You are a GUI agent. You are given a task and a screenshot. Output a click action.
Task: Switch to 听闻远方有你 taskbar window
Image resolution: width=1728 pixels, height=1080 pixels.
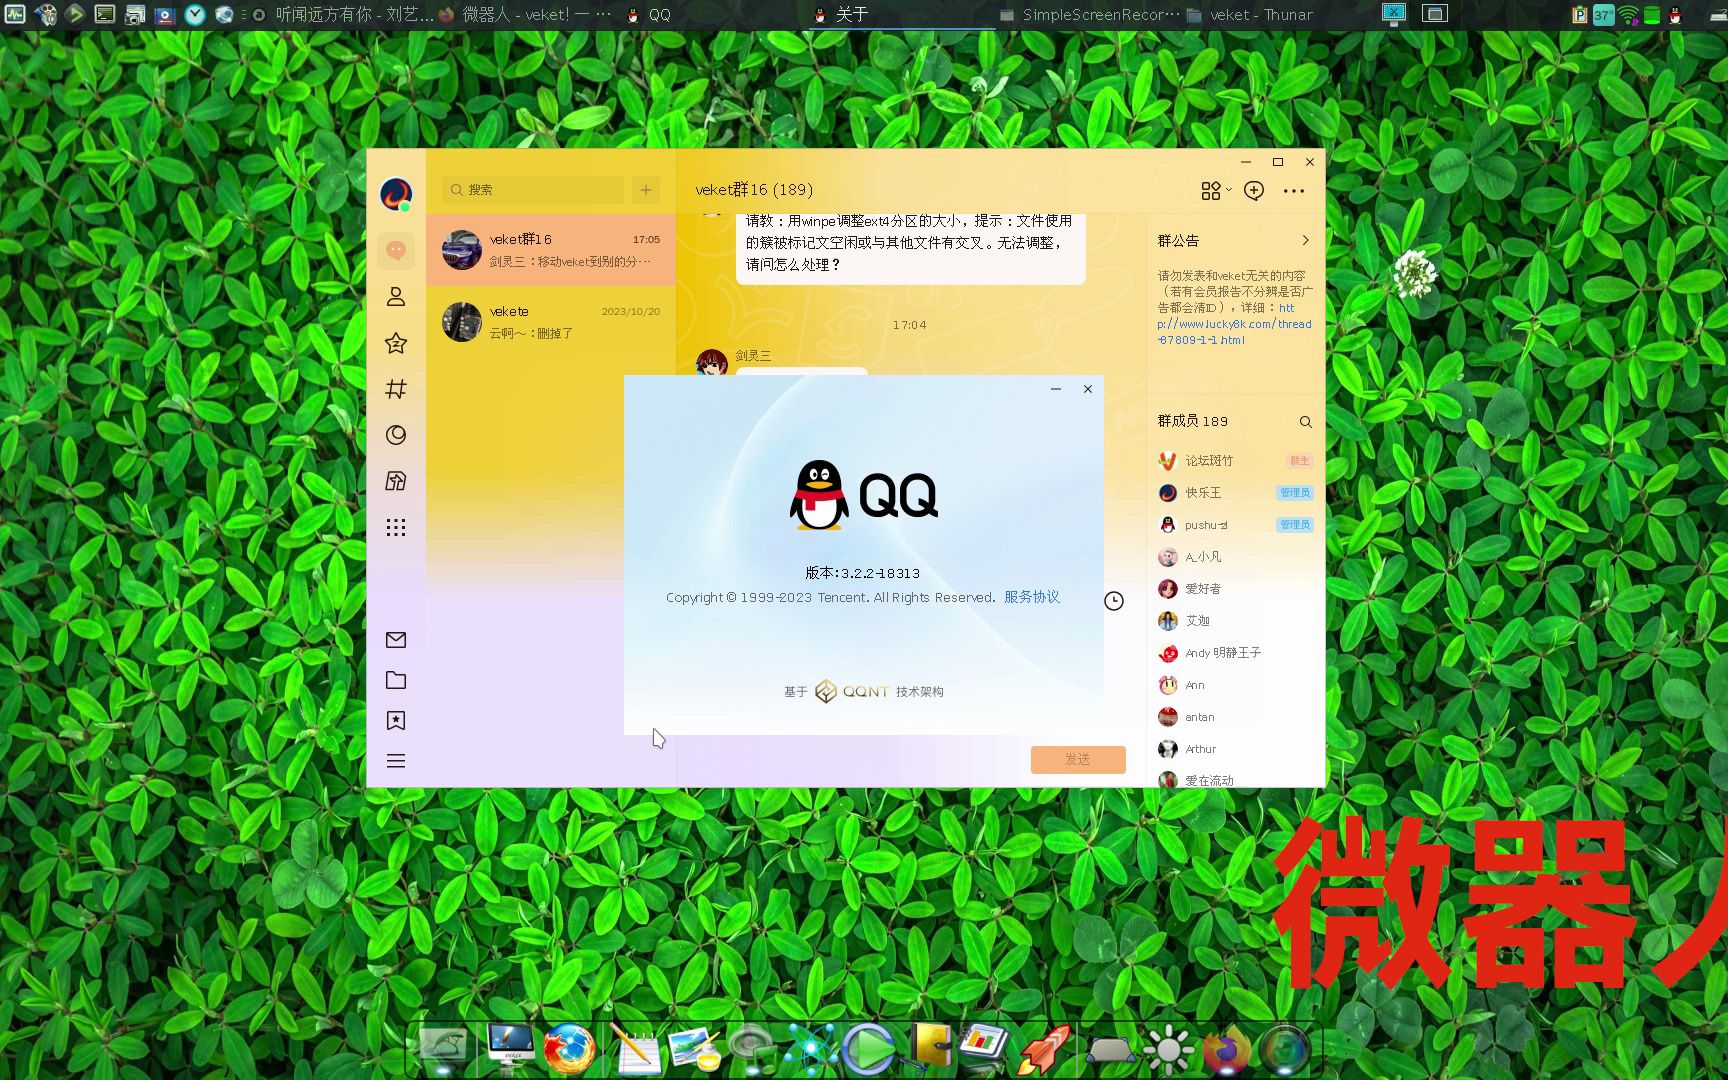[343, 15]
